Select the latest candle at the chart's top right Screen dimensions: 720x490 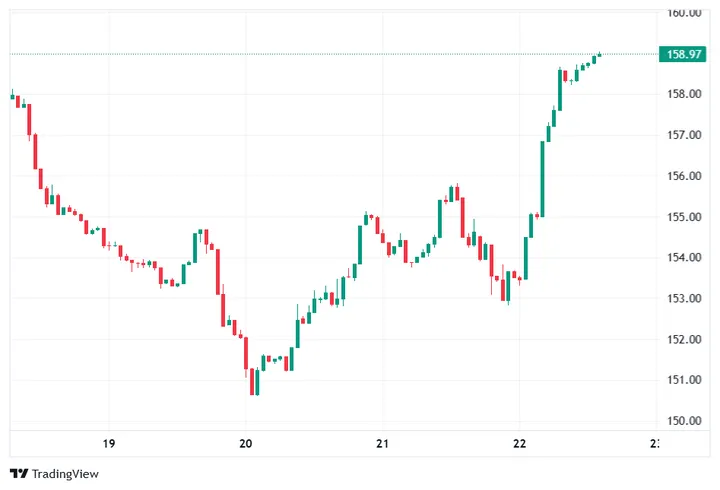click(599, 54)
